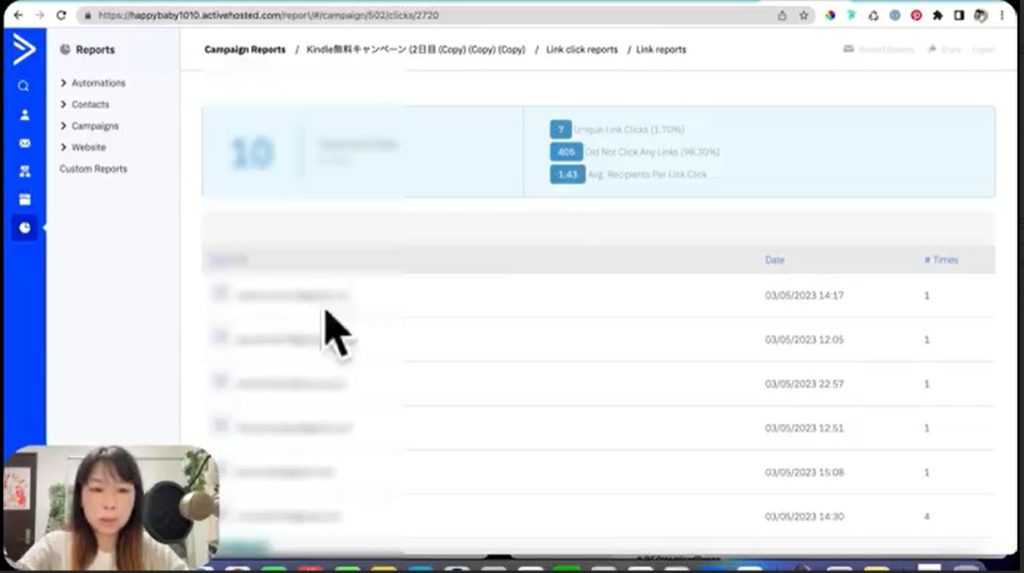The height and width of the screenshot is (573, 1024).
Task: Expand the Website reports section
Action: point(88,148)
